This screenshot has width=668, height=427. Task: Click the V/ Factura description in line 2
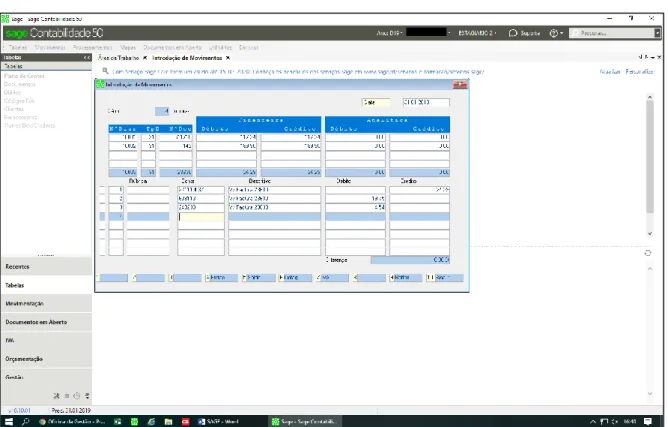274,199
